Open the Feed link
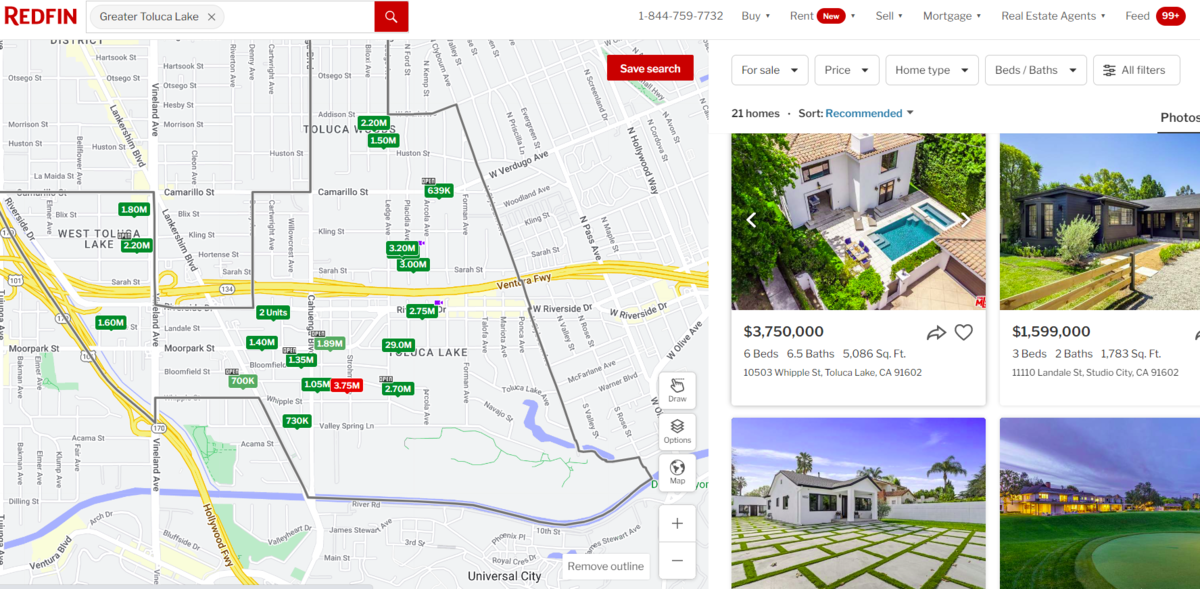This screenshot has width=1200, height=589. pyautogui.click(x=1137, y=16)
